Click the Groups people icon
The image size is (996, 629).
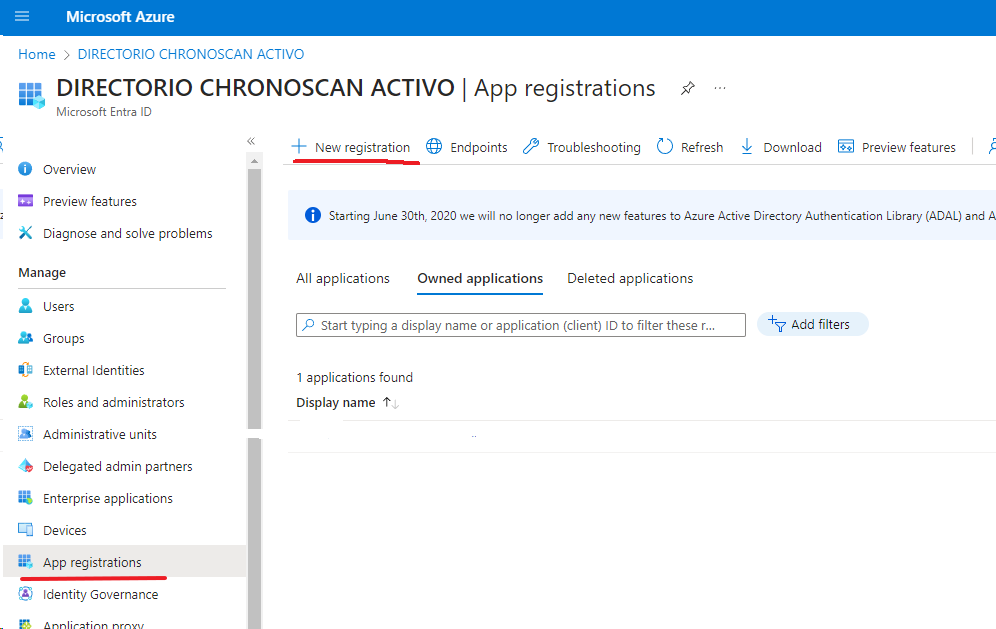point(25,337)
